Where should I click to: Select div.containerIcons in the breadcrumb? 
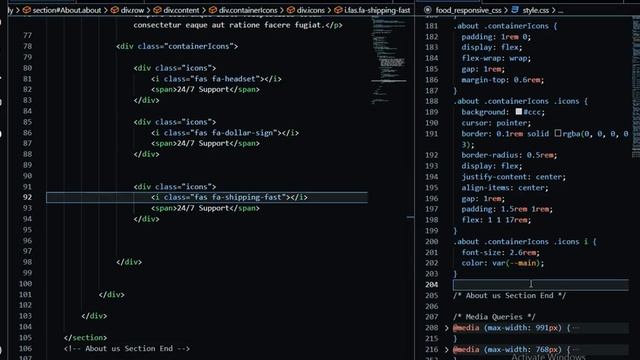click(x=248, y=10)
